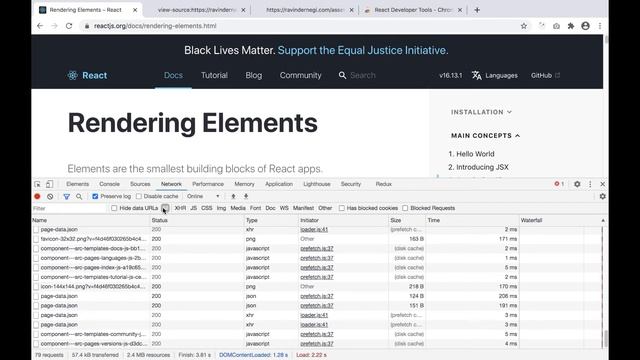
Task: Open the Redux DevTools tab
Action: tap(383, 184)
